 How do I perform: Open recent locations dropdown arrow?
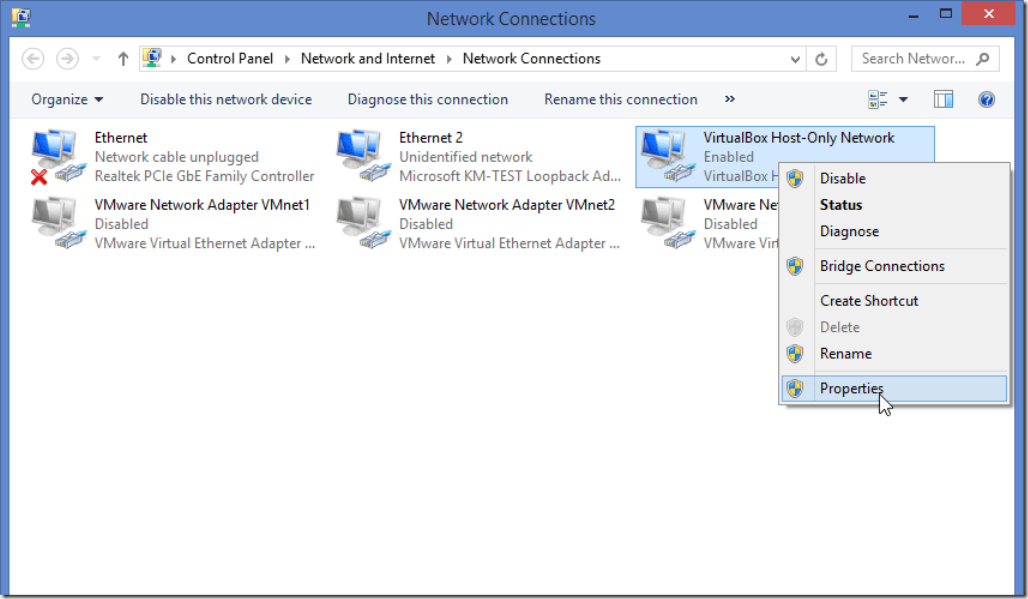pos(96,59)
